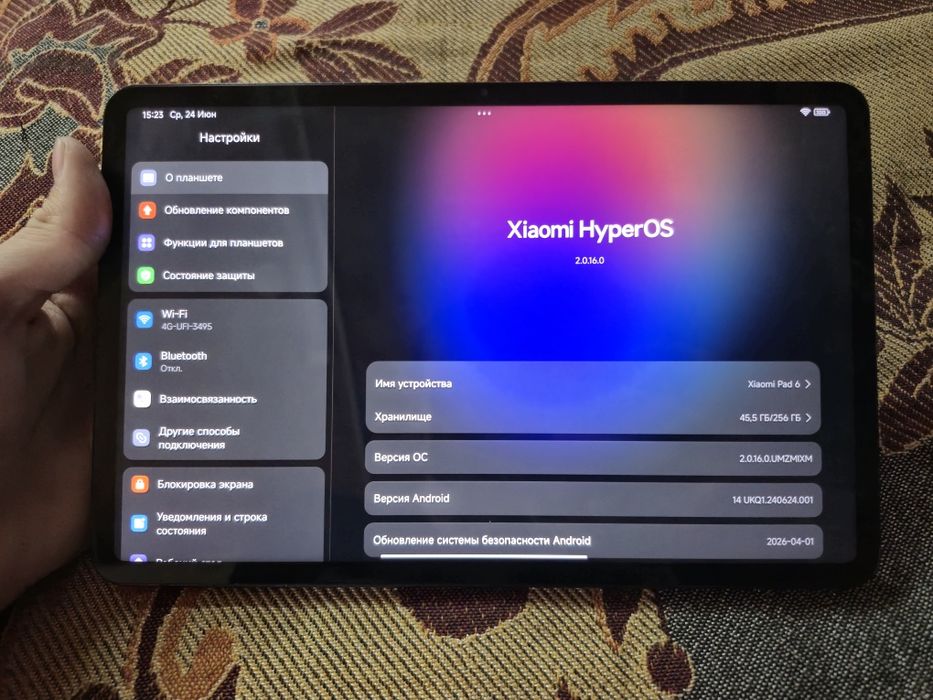Tap the blue Wi-Fi icon

144,320
